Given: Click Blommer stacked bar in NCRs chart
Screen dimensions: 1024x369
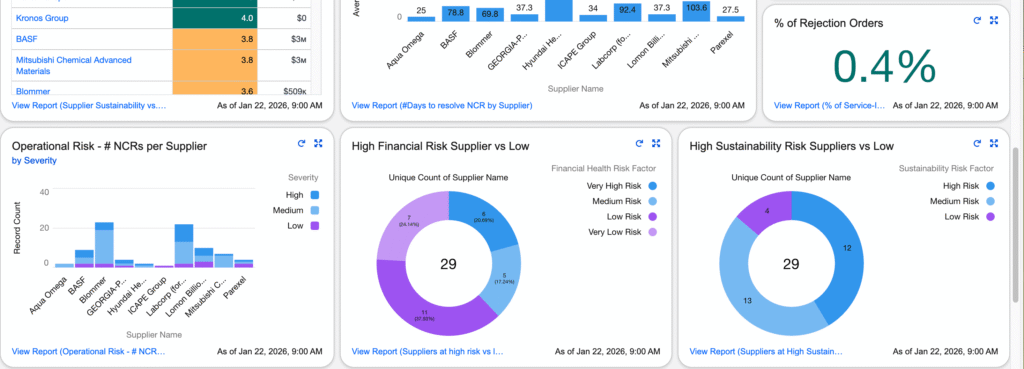Looking at the screenshot, I should tap(104, 244).
